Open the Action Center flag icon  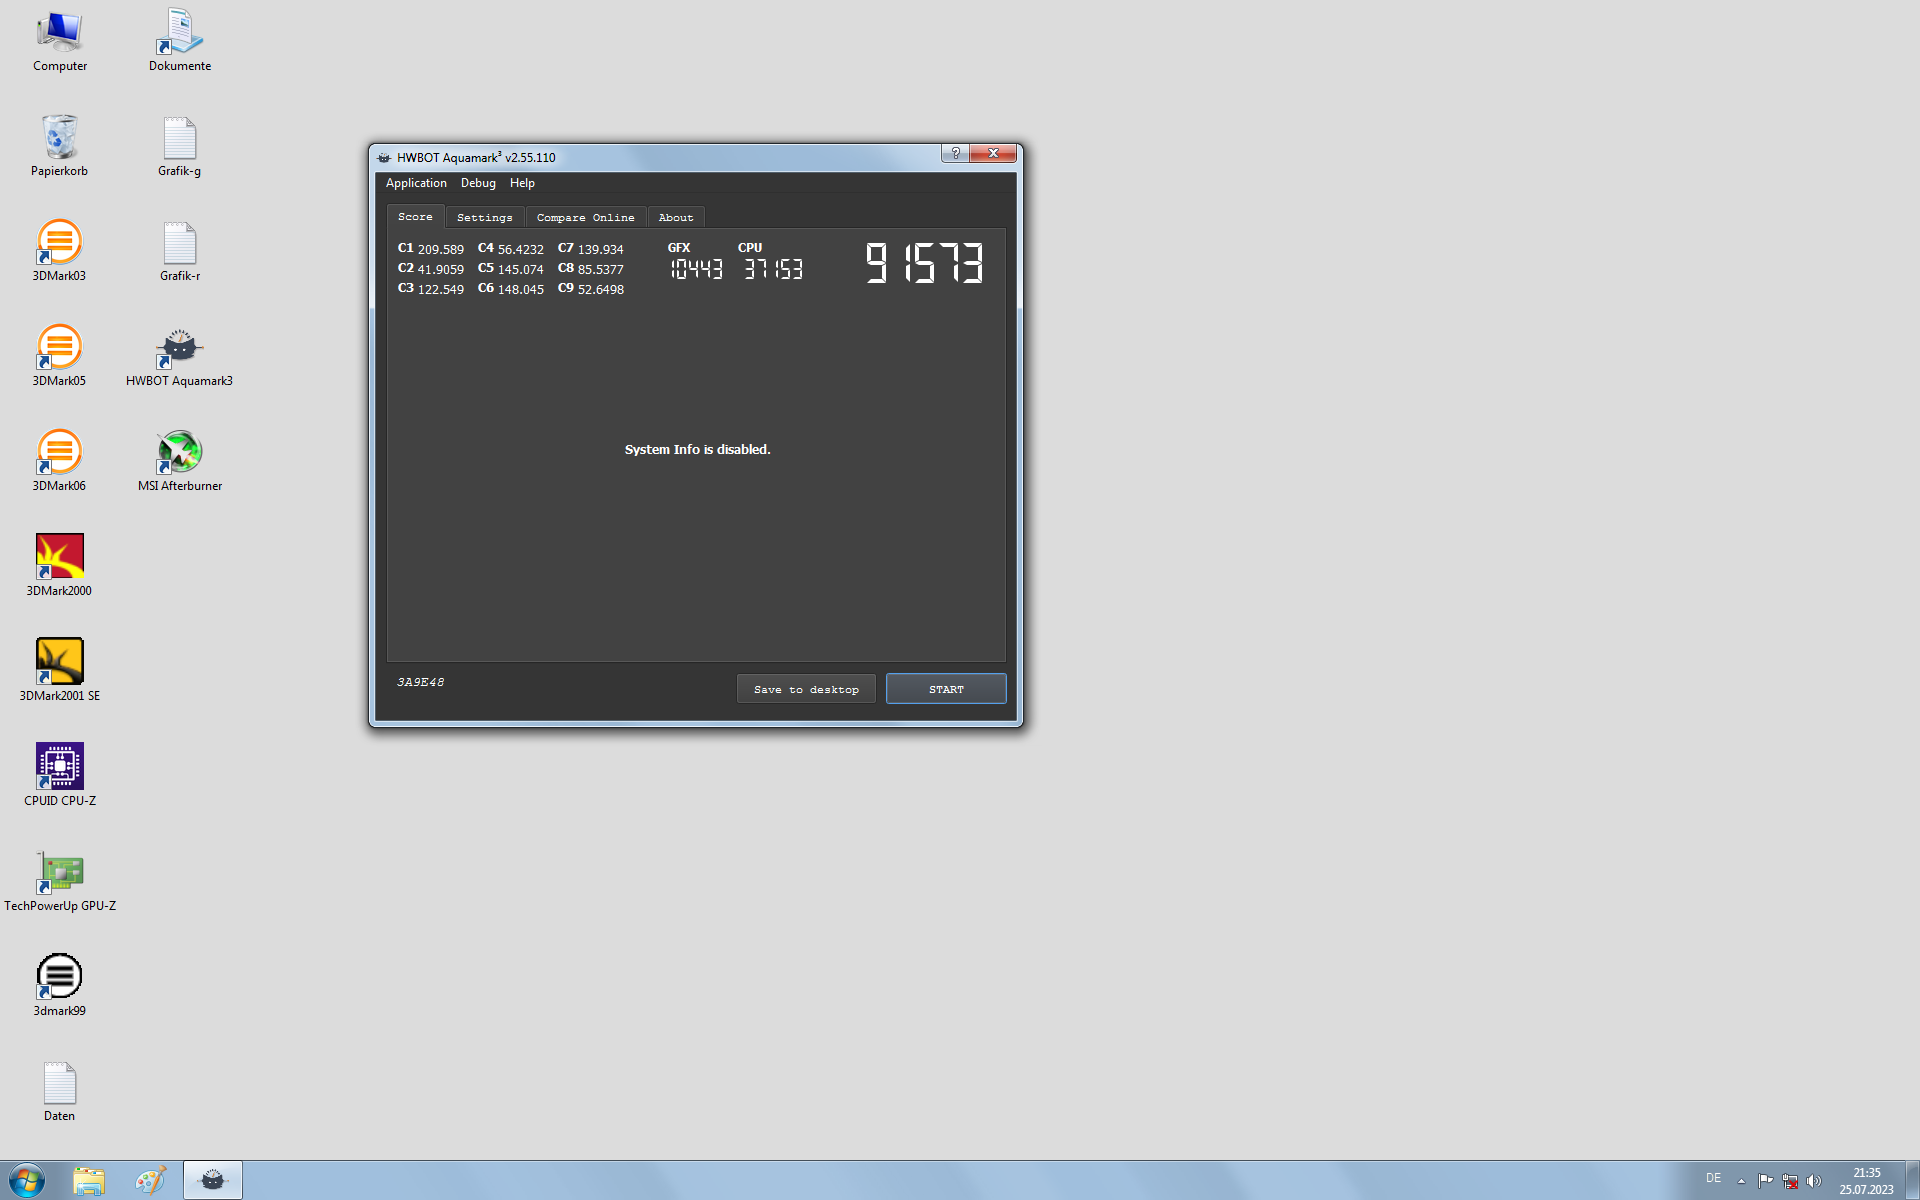pos(1765,1181)
